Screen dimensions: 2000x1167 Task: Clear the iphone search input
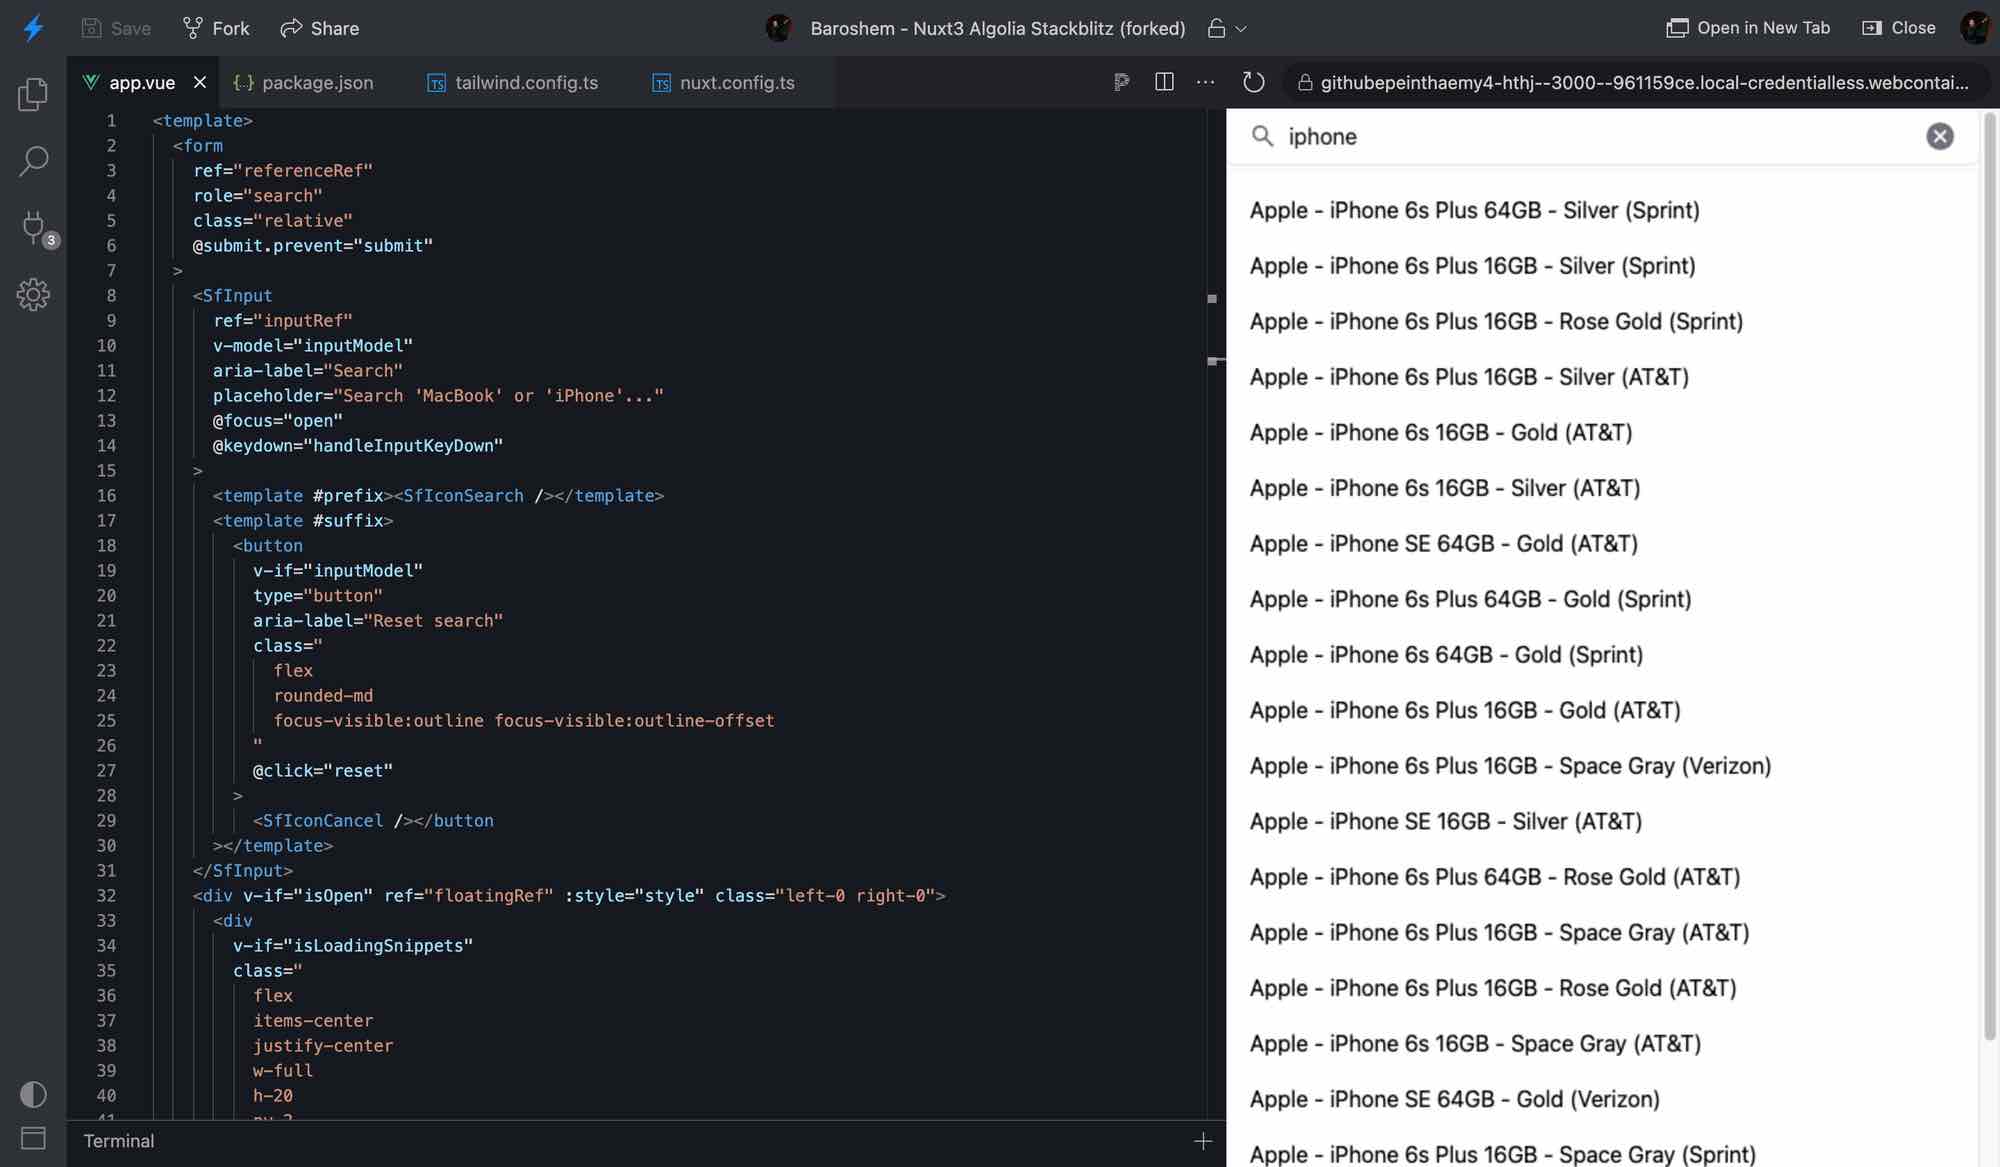coord(1940,136)
